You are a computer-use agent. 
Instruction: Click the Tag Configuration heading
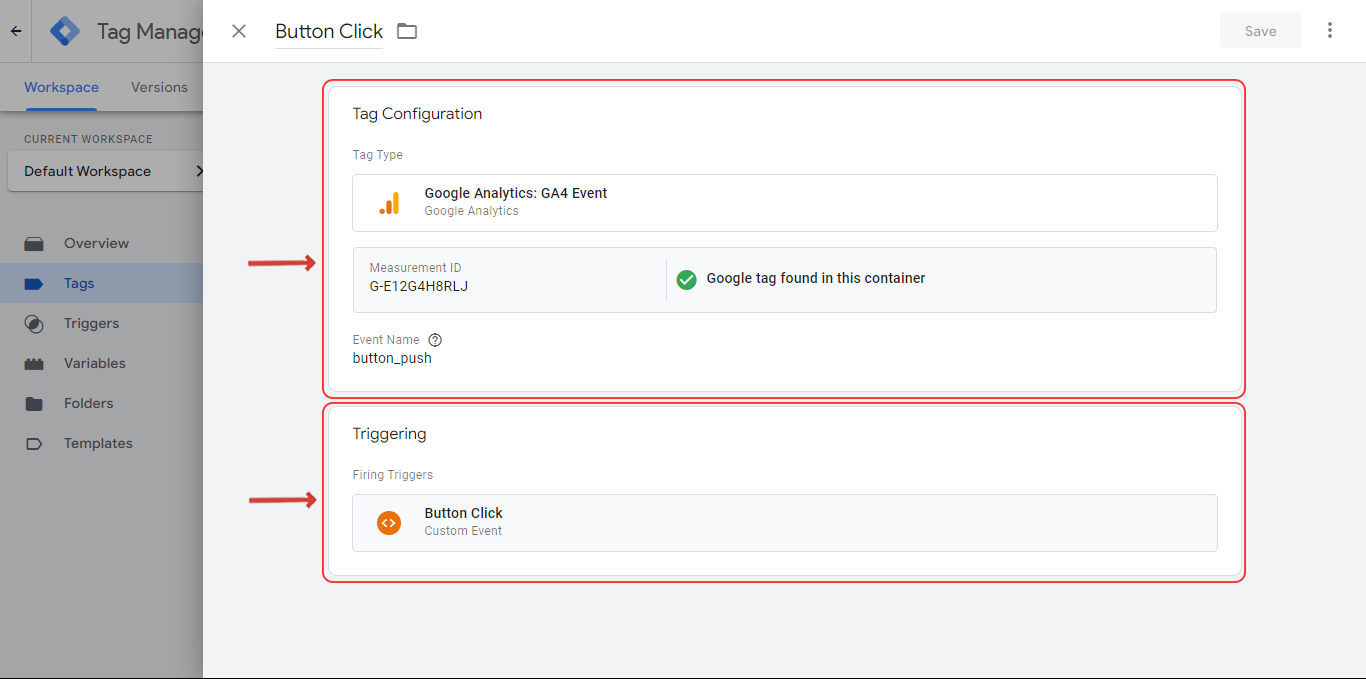pos(417,114)
